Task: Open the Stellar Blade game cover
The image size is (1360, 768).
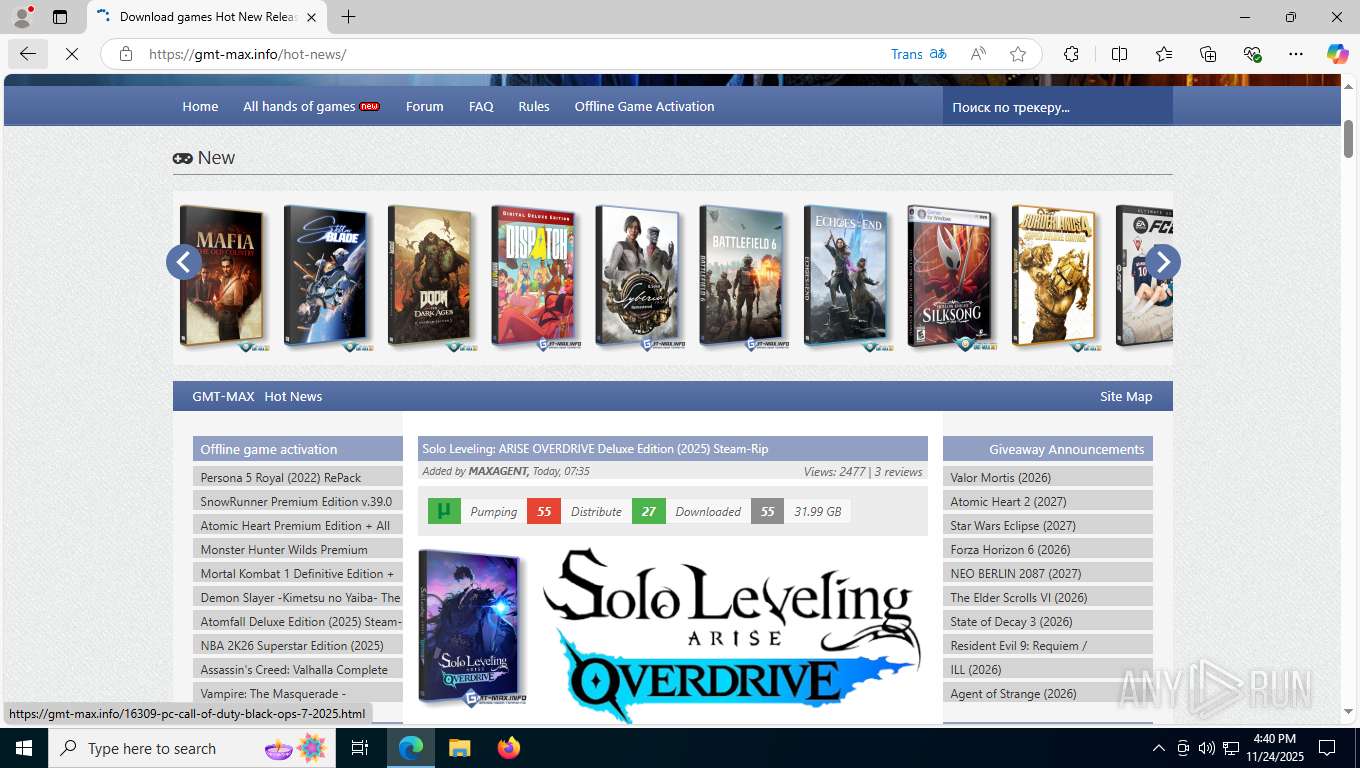Action: pos(328,277)
